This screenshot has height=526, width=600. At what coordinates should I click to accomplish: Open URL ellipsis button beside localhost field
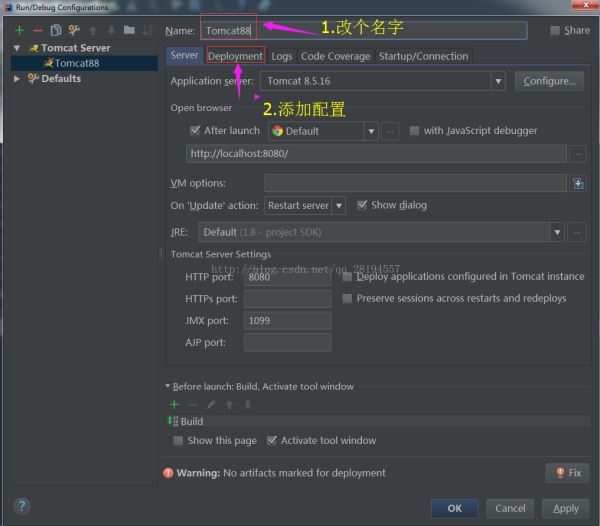point(578,154)
